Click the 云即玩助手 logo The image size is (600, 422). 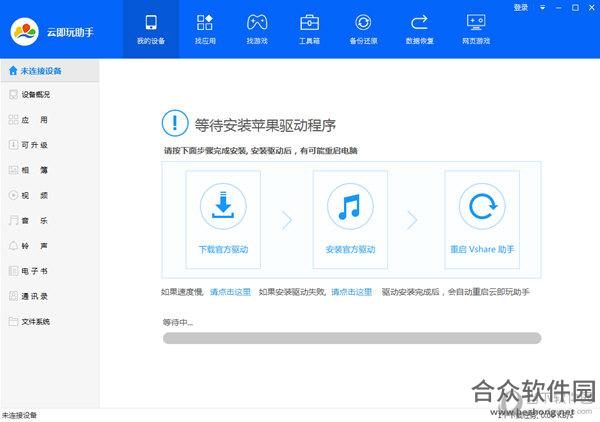[24, 32]
